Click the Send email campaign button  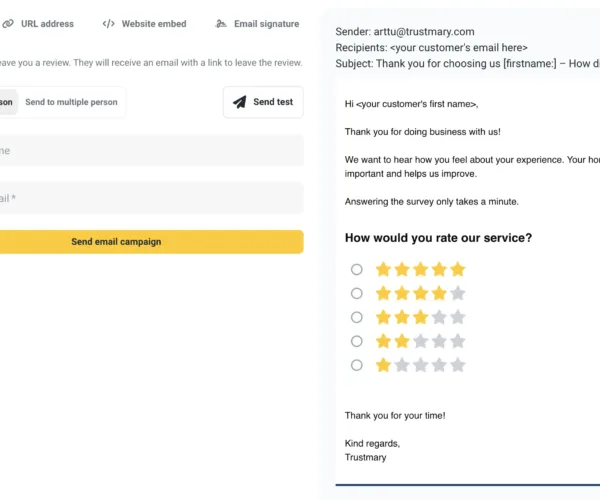152,242
